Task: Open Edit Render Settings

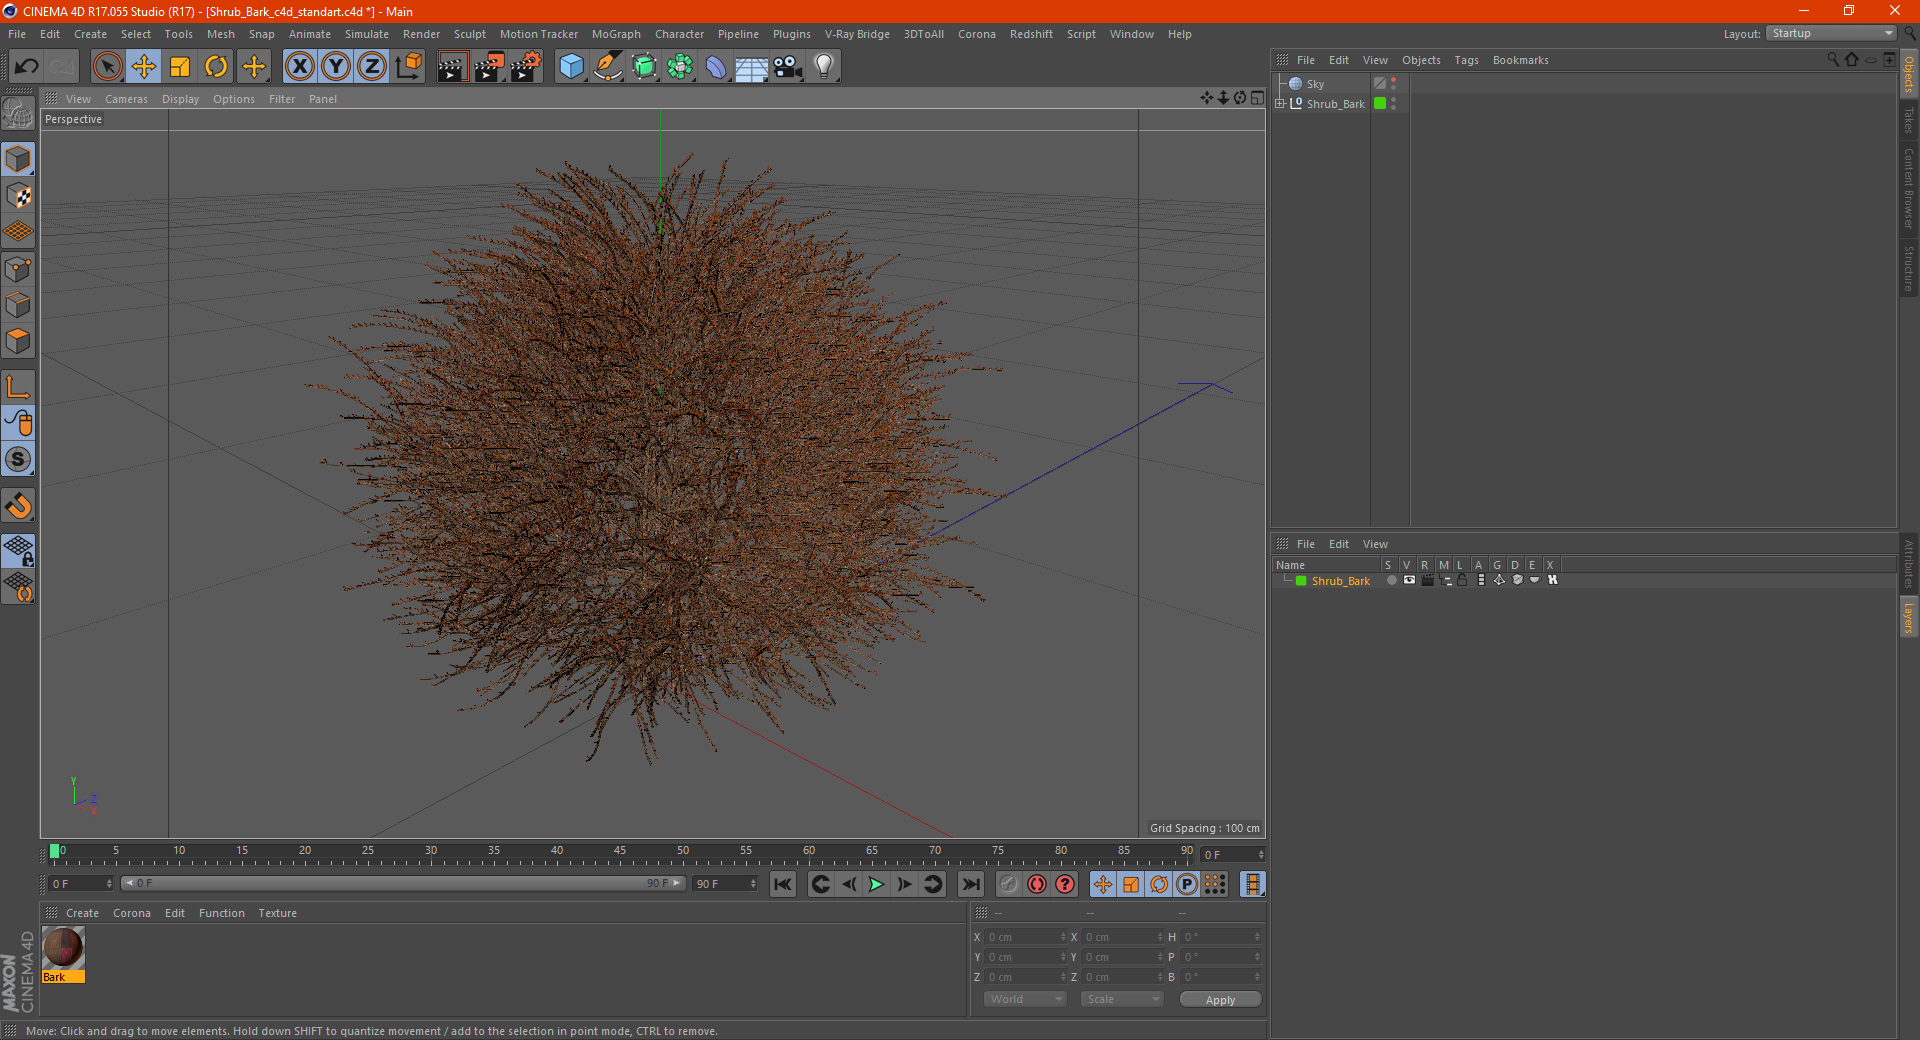Action: point(526,67)
